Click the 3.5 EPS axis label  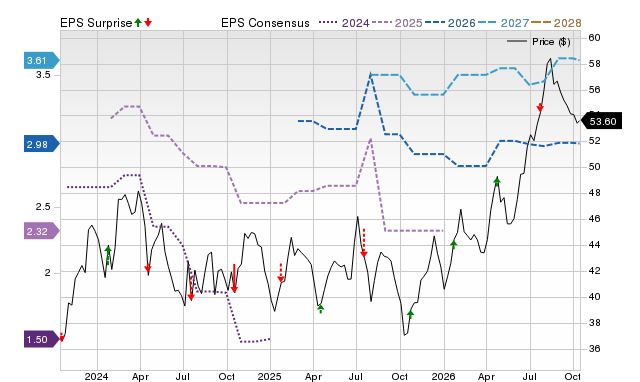(x=43, y=75)
